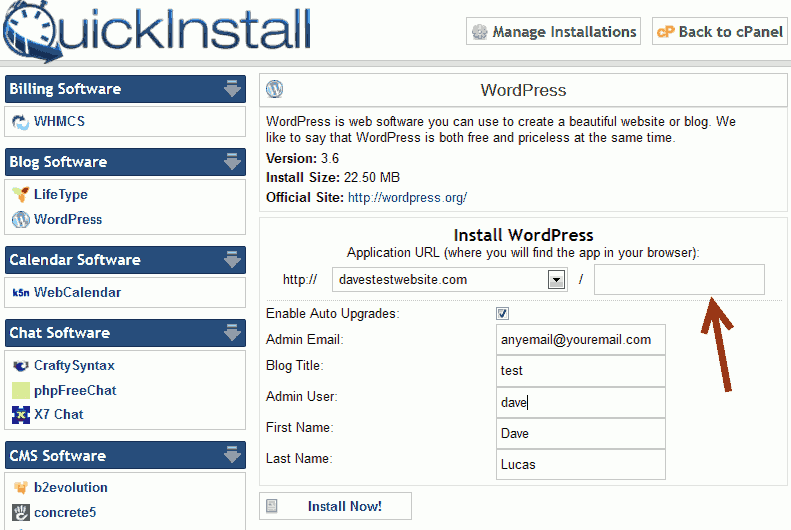Go Back to cPanel

719,31
